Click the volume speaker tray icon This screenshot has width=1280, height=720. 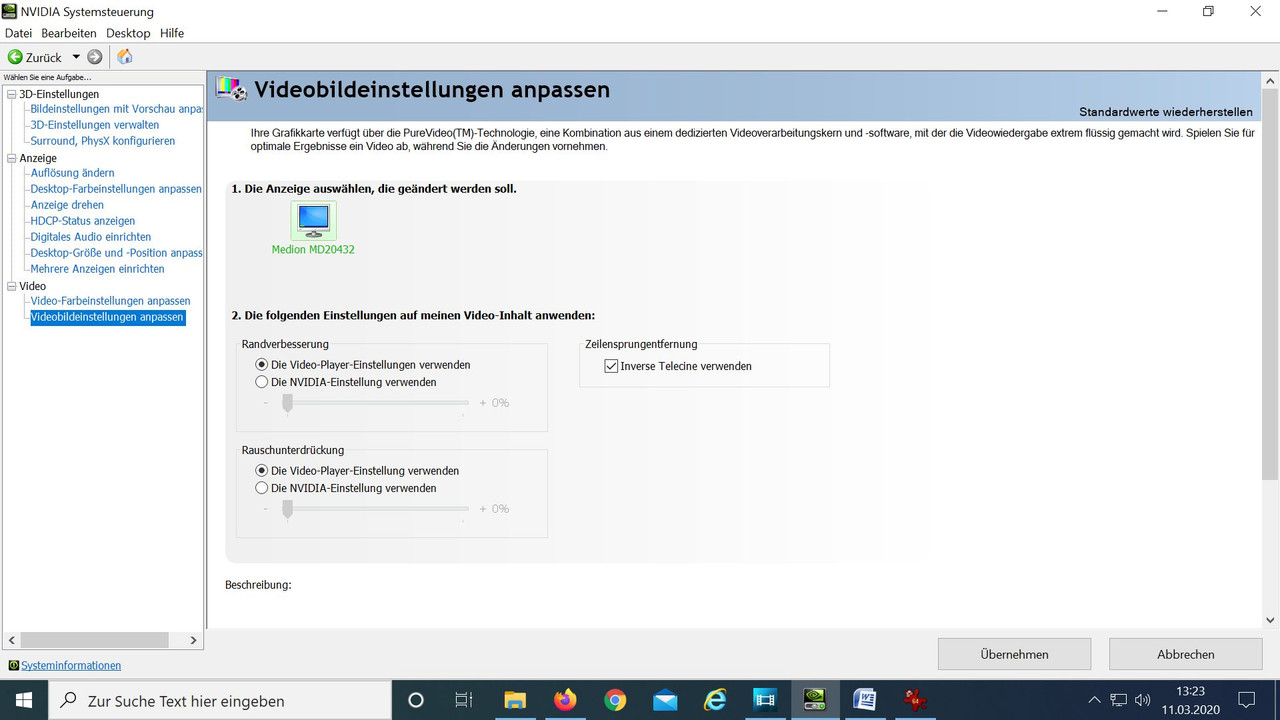1143,700
